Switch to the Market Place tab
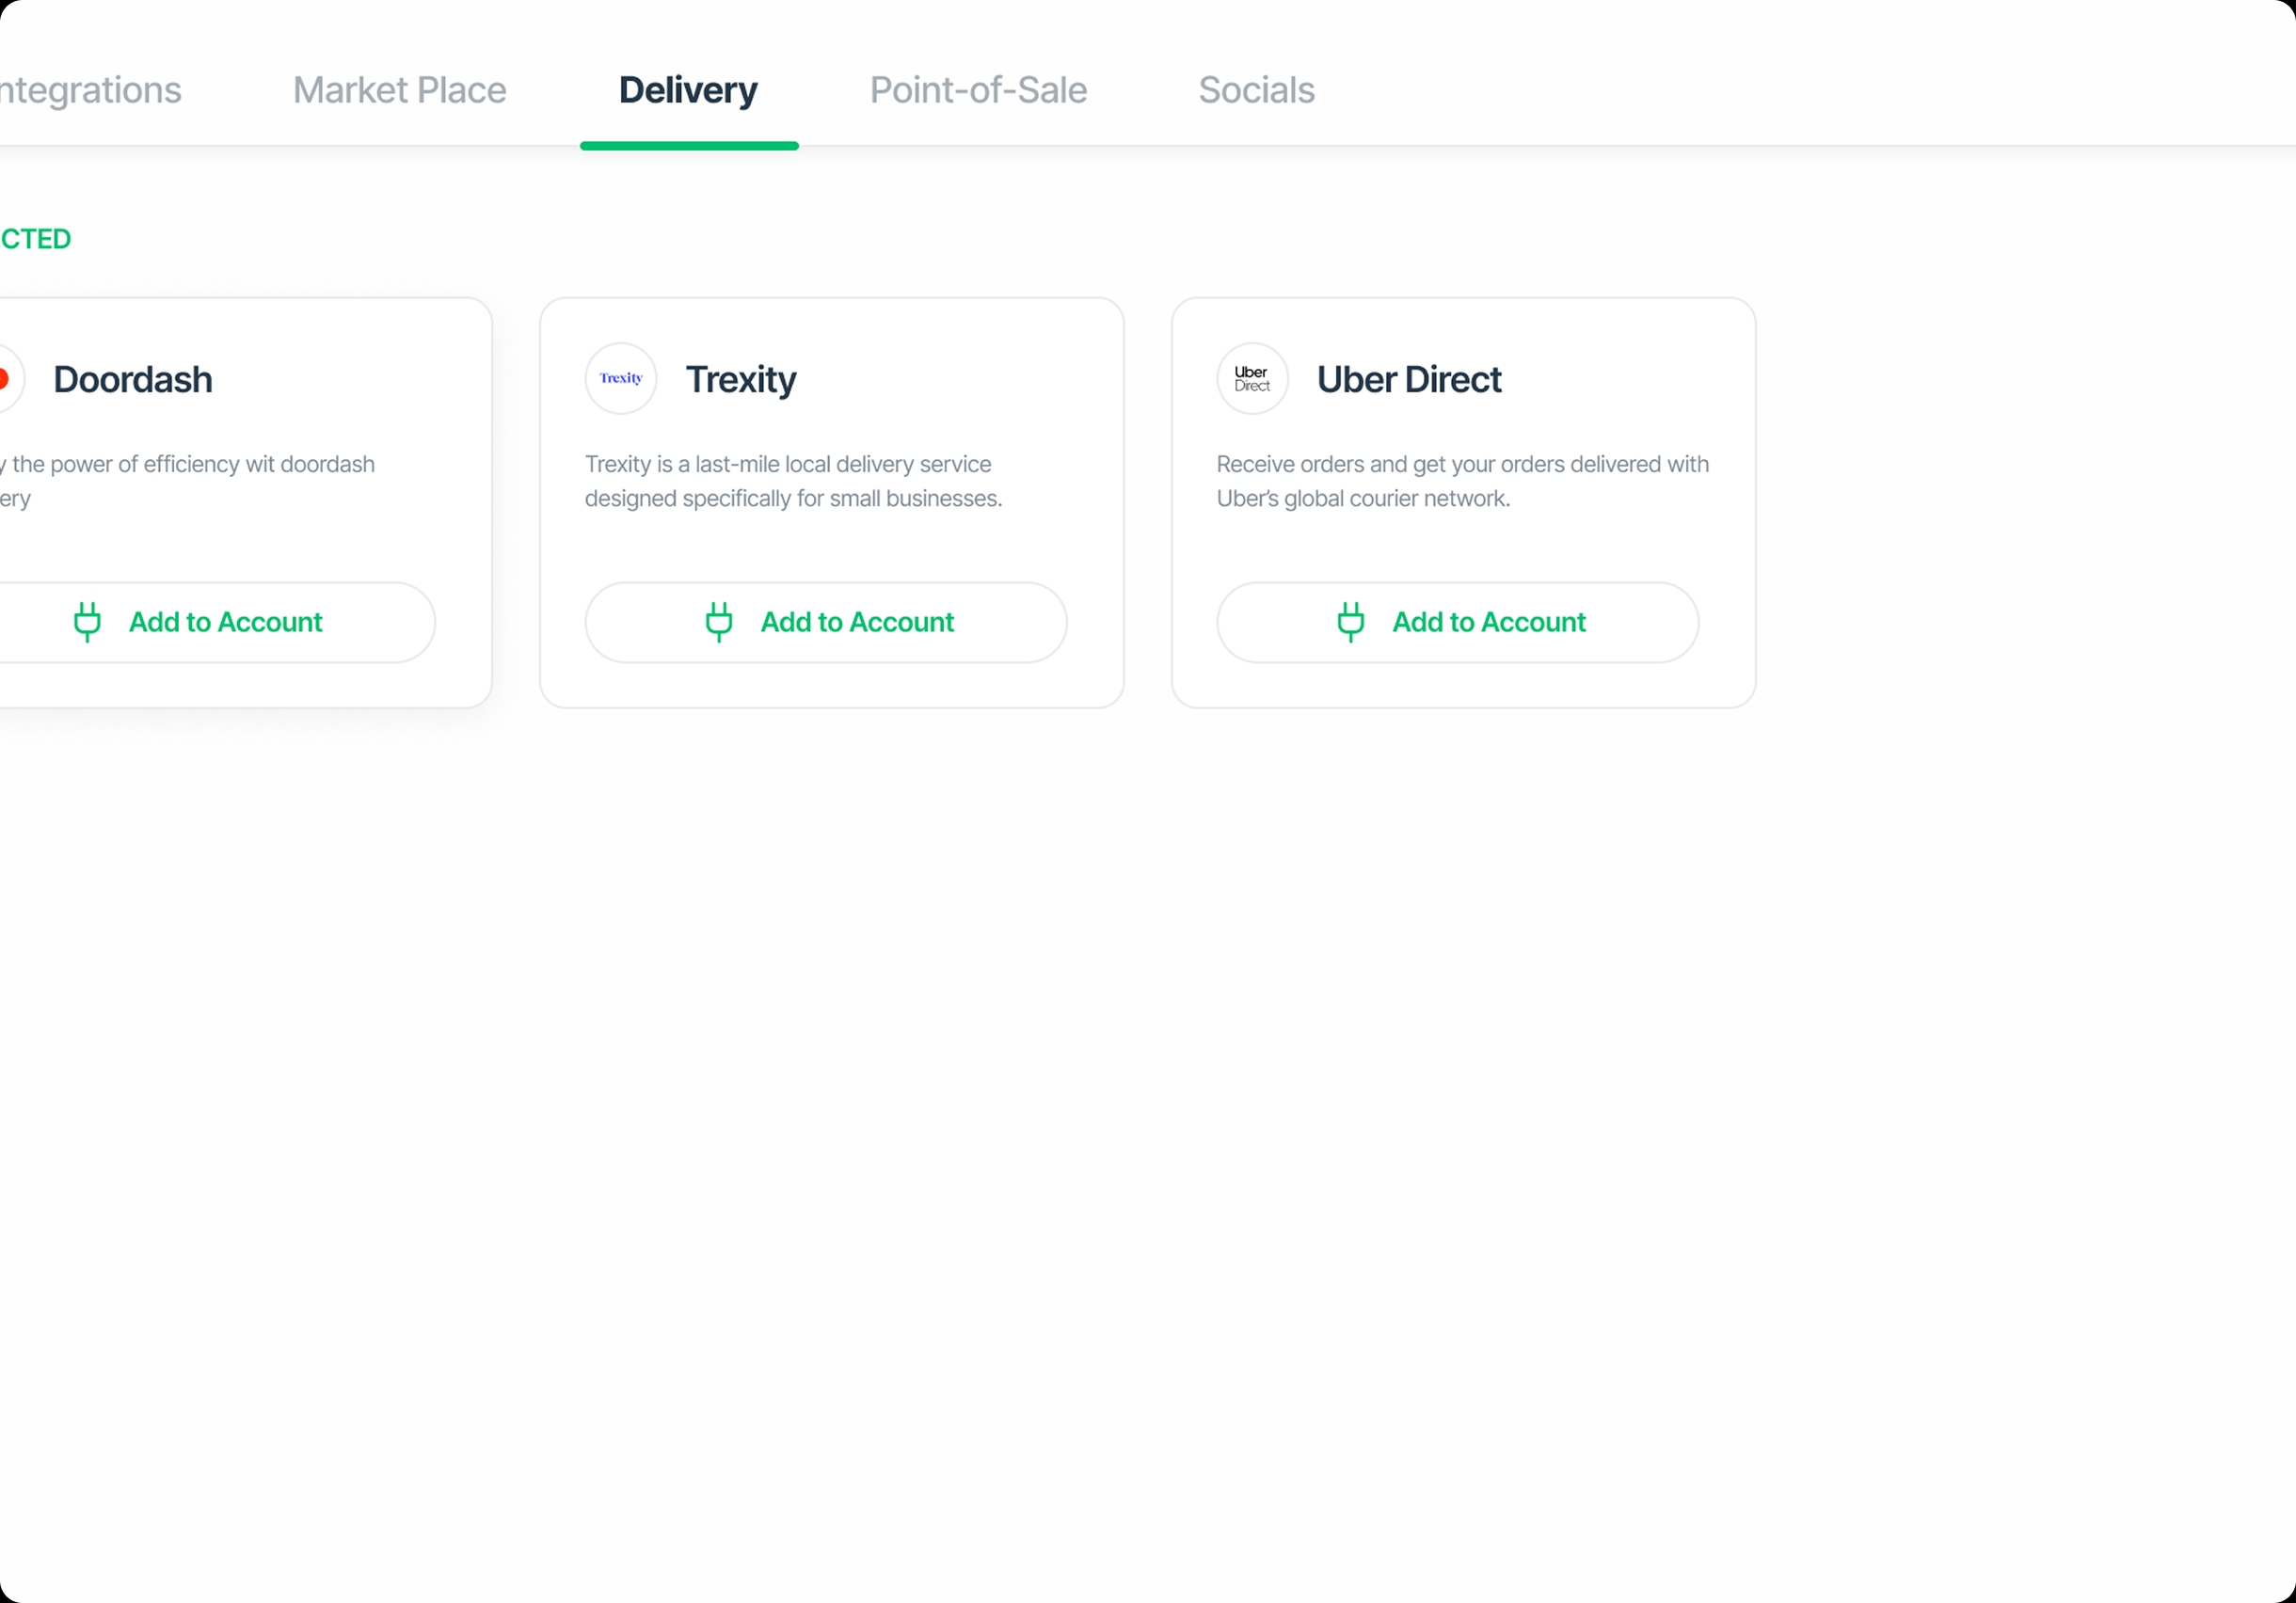 [x=400, y=90]
